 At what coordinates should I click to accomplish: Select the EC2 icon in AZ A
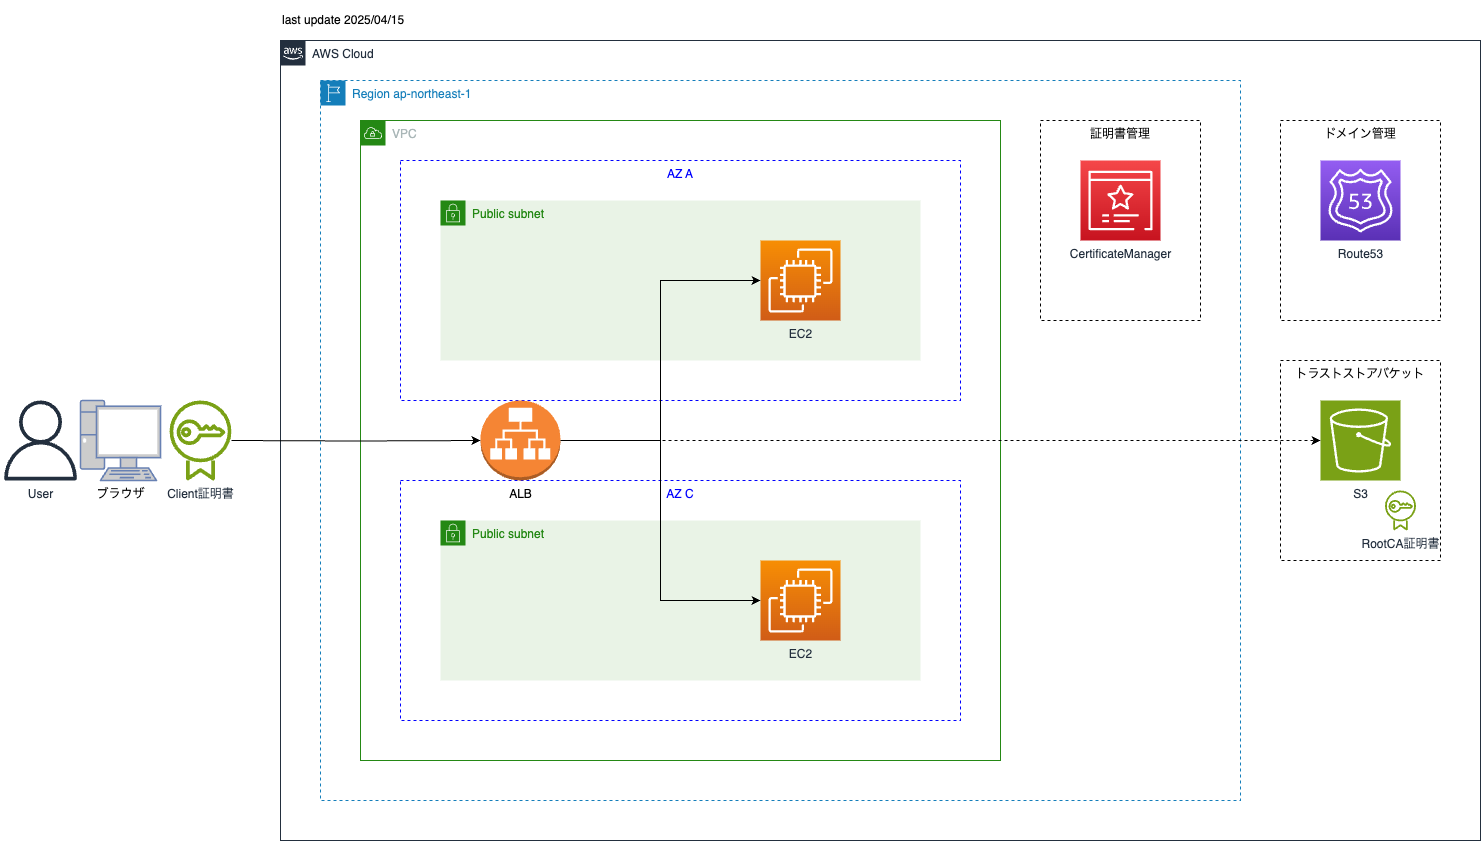[800, 281]
